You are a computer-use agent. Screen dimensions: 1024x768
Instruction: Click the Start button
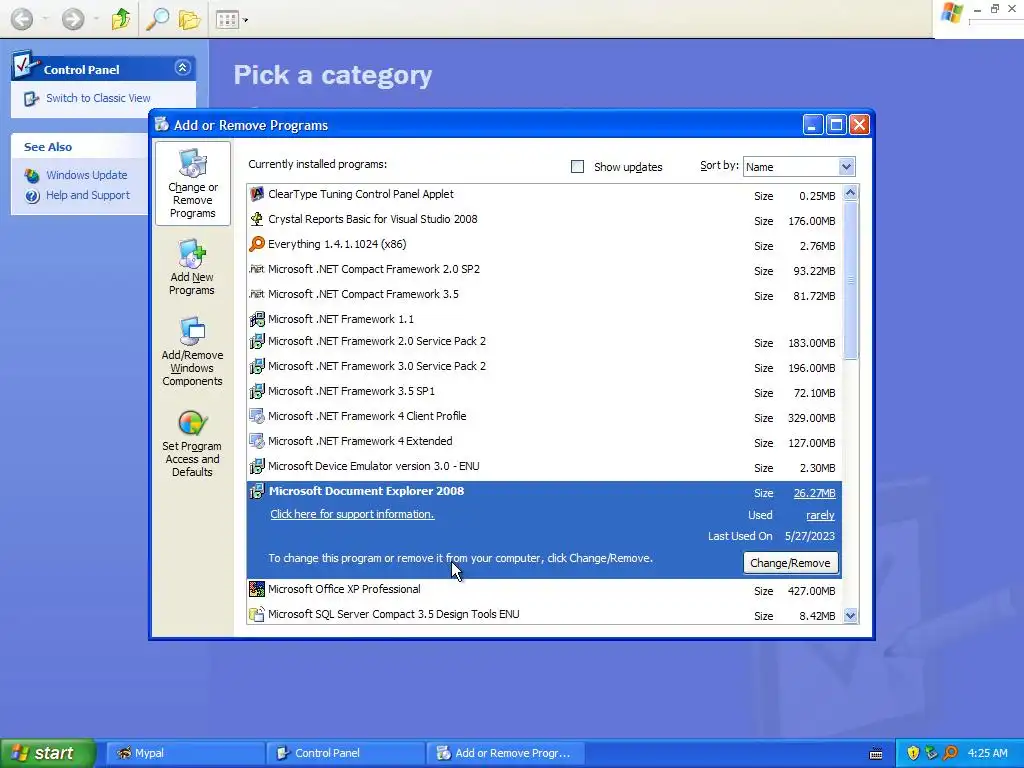(48, 753)
